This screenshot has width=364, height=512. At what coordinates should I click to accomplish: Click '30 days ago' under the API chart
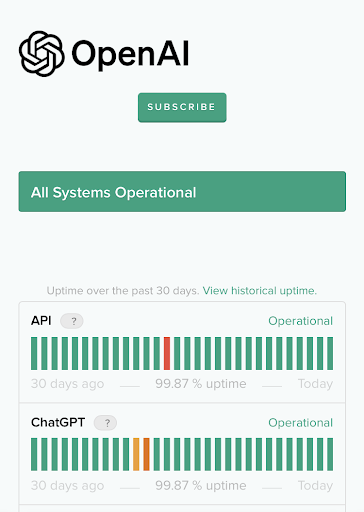(68, 384)
